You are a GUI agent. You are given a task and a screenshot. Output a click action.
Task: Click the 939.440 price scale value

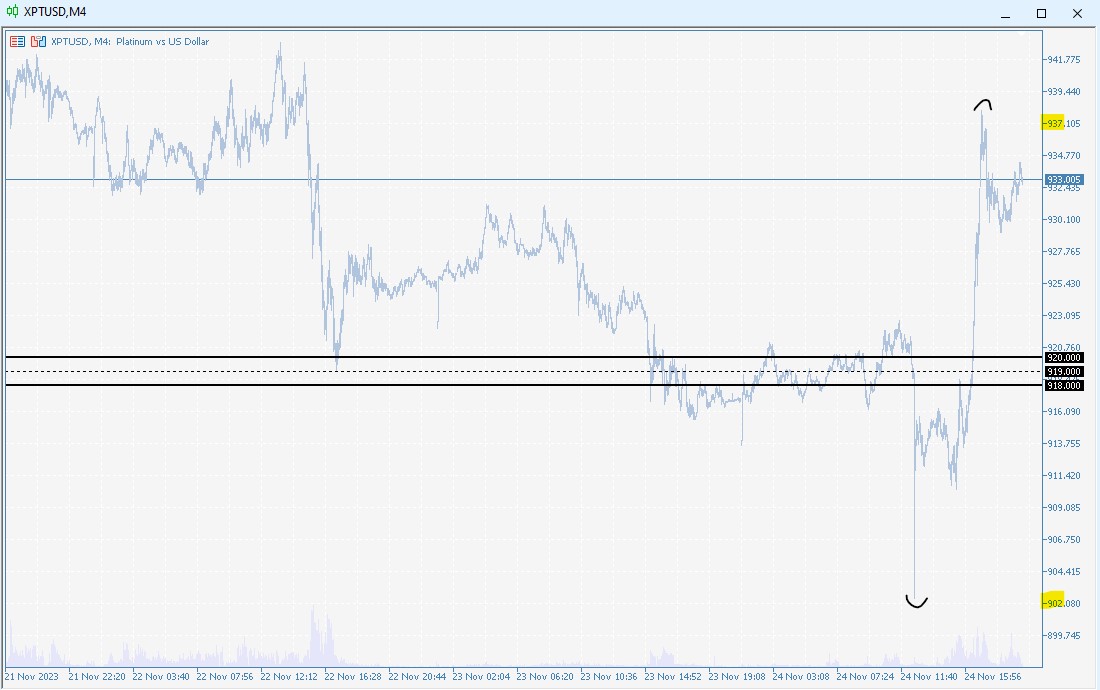tap(1064, 91)
